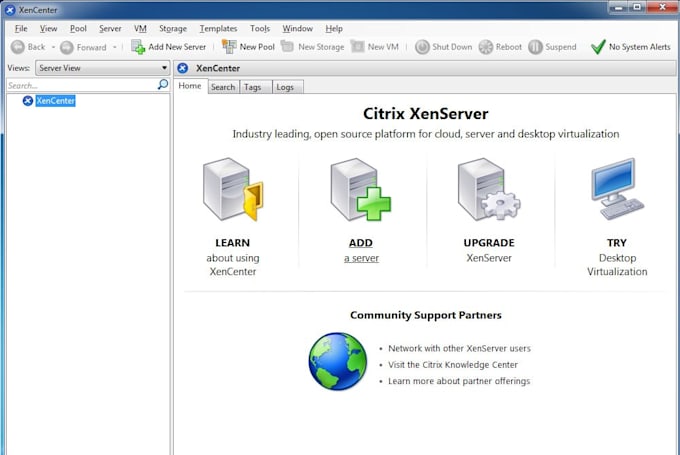Screen dimensions: 680x455
Task: Maximize the XenCenter window
Action: 638,7
